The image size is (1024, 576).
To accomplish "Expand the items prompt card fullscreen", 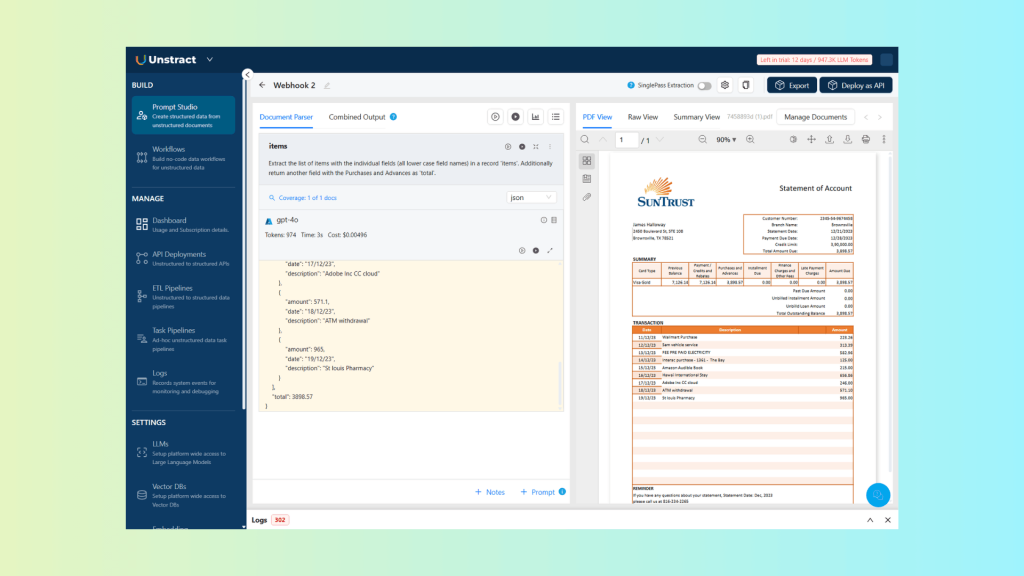I will pyautogui.click(x=536, y=147).
